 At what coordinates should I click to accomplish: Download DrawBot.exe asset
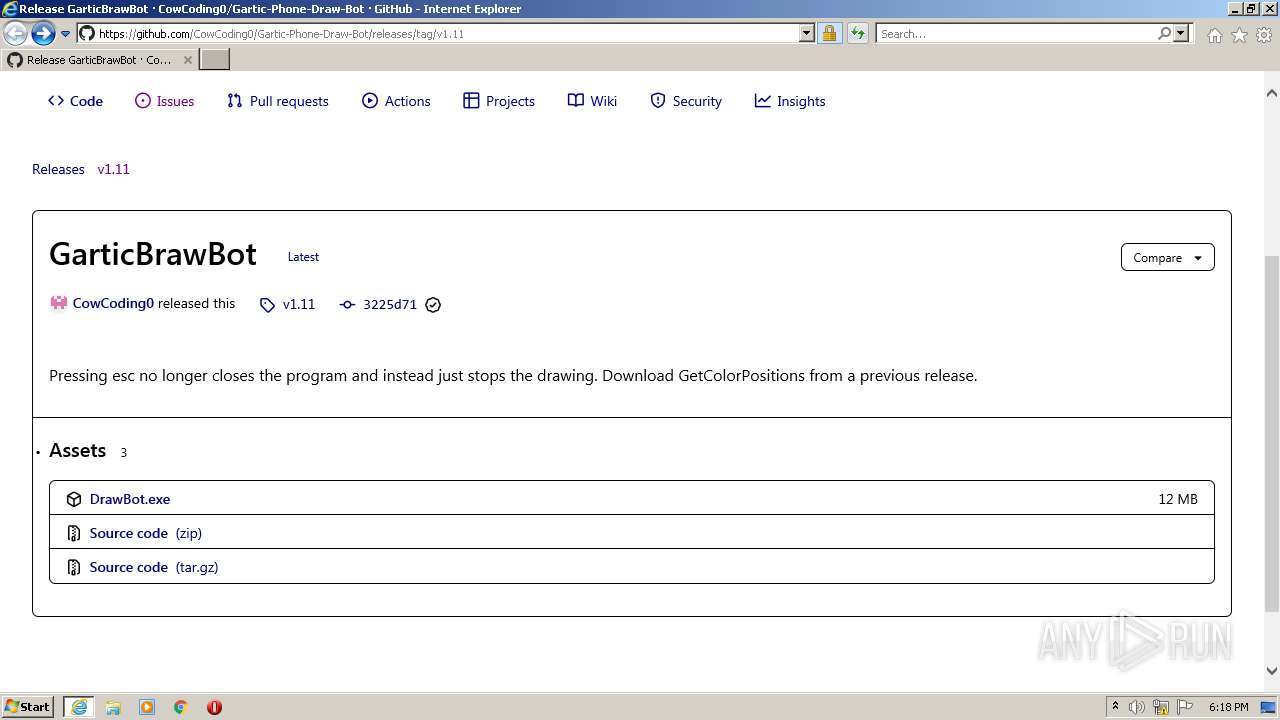click(130, 499)
